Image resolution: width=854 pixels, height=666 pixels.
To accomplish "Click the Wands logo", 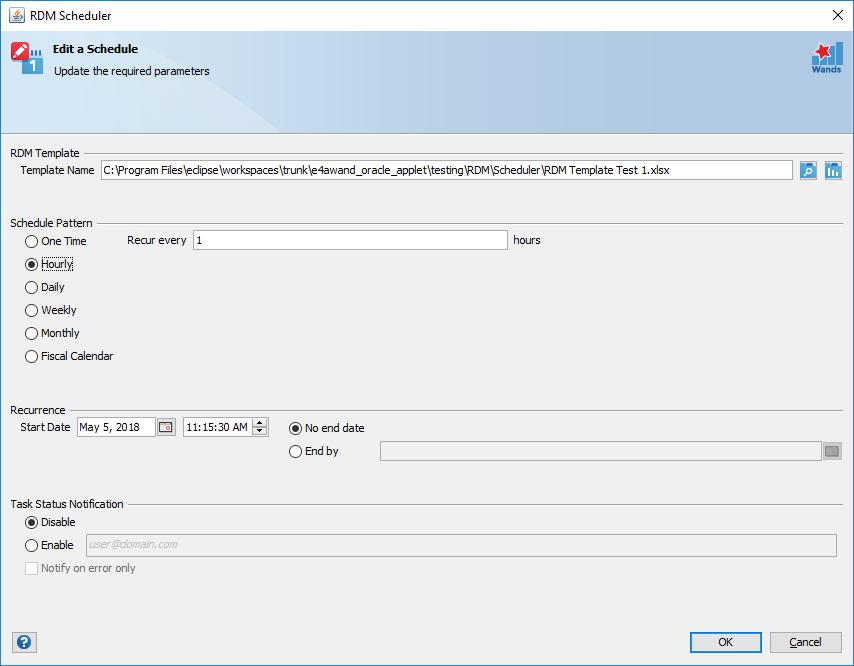I will 827,57.
